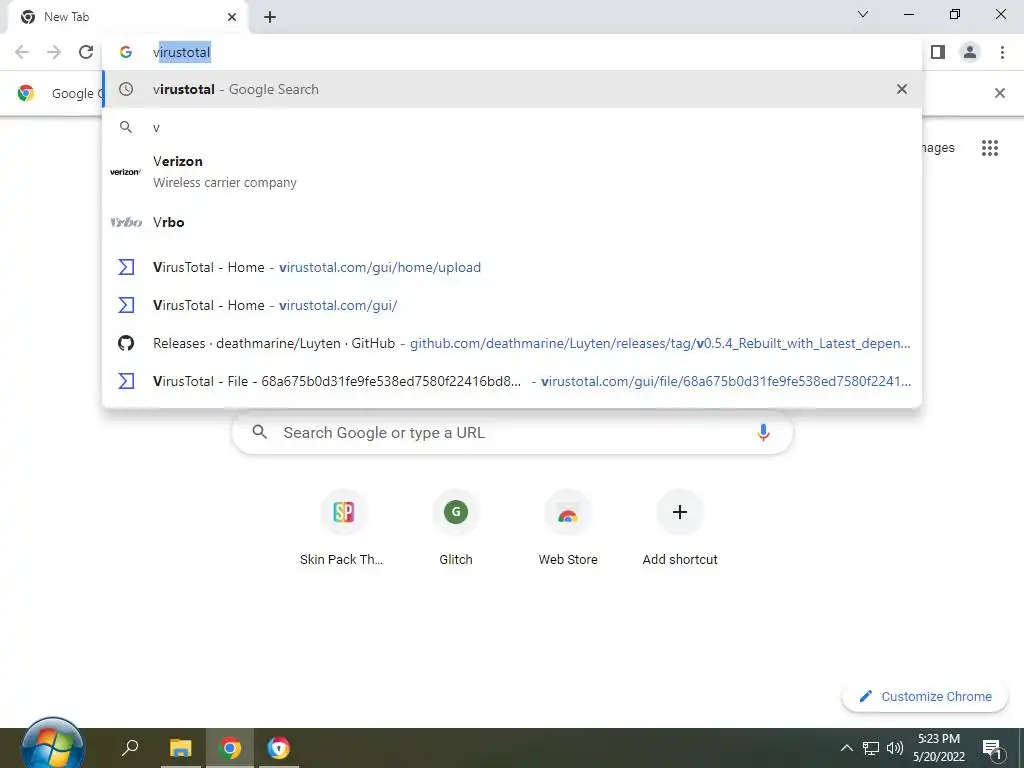Open the tab search chevron in title bar
This screenshot has width=1024, height=768.
pyautogui.click(x=863, y=14)
